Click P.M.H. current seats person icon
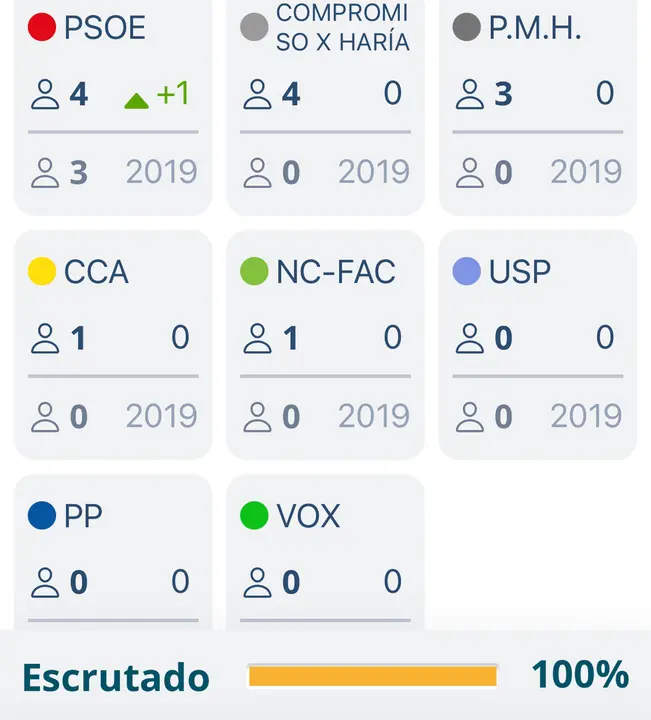Image resolution: width=651 pixels, height=720 pixels. click(470, 94)
